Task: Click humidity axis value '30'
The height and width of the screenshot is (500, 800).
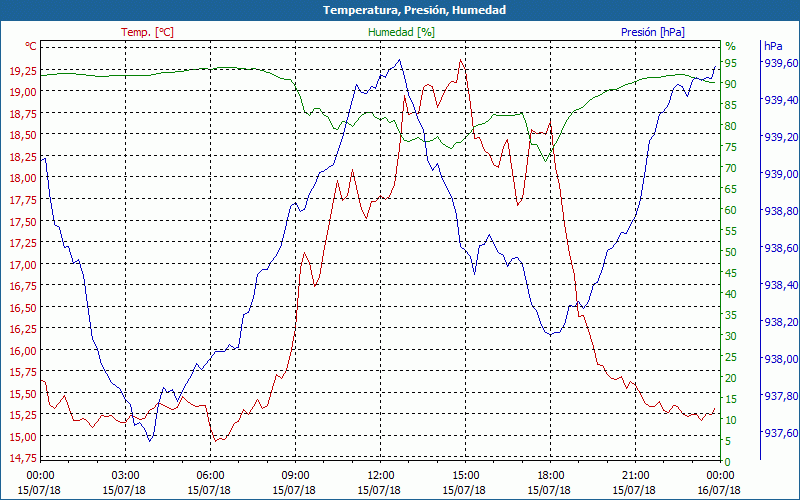Action: [731, 337]
